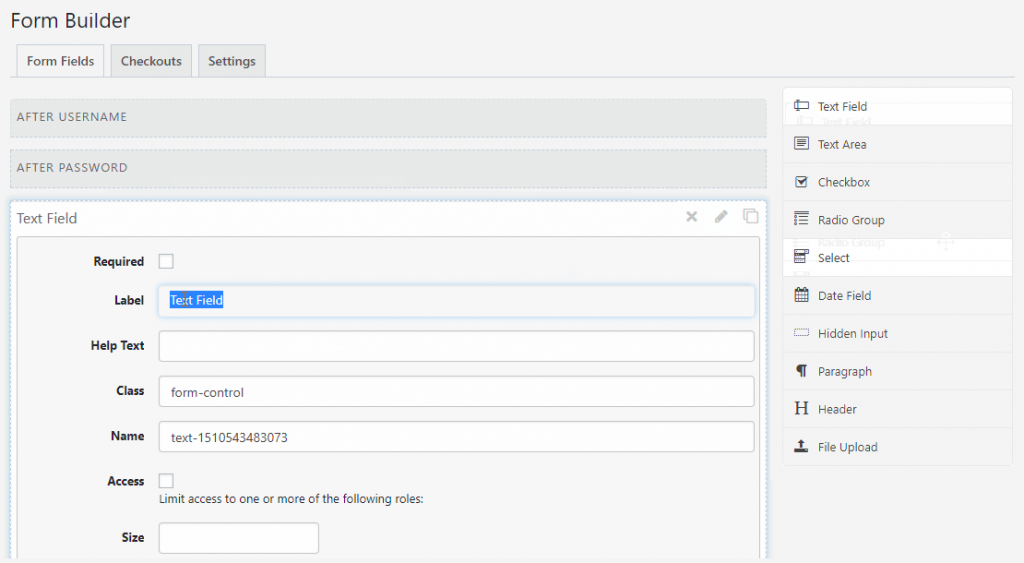This screenshot has width=1024, height=563.
Task: Add a Paragraph label item
Action: (x=844, y=372)
